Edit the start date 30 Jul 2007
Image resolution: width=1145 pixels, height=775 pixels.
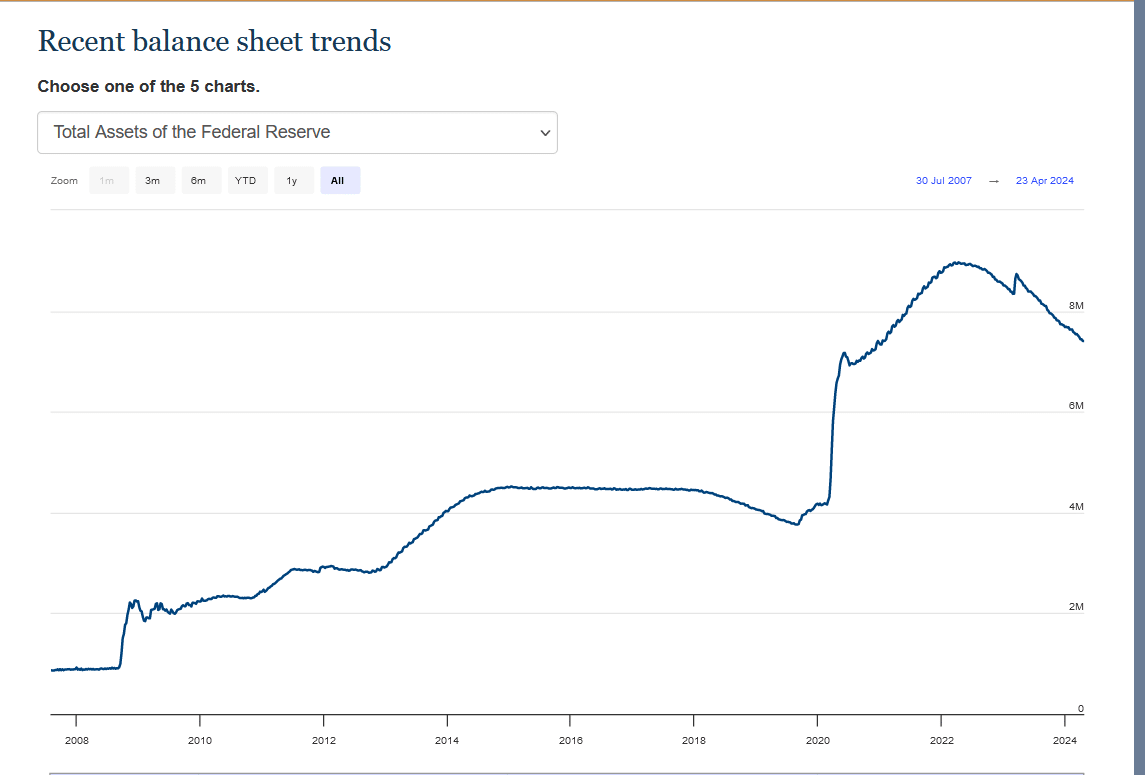tap(943, 180)
